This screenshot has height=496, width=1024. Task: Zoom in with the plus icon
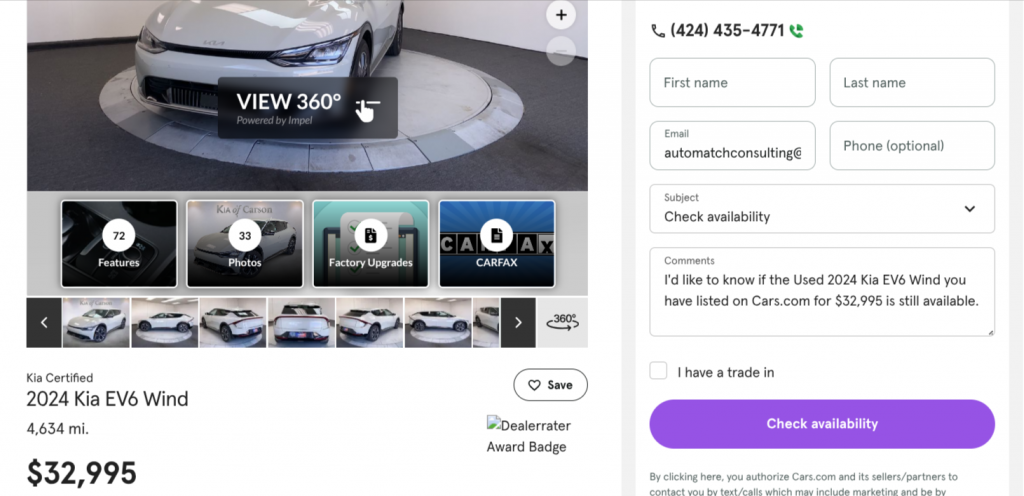[561, 14]
